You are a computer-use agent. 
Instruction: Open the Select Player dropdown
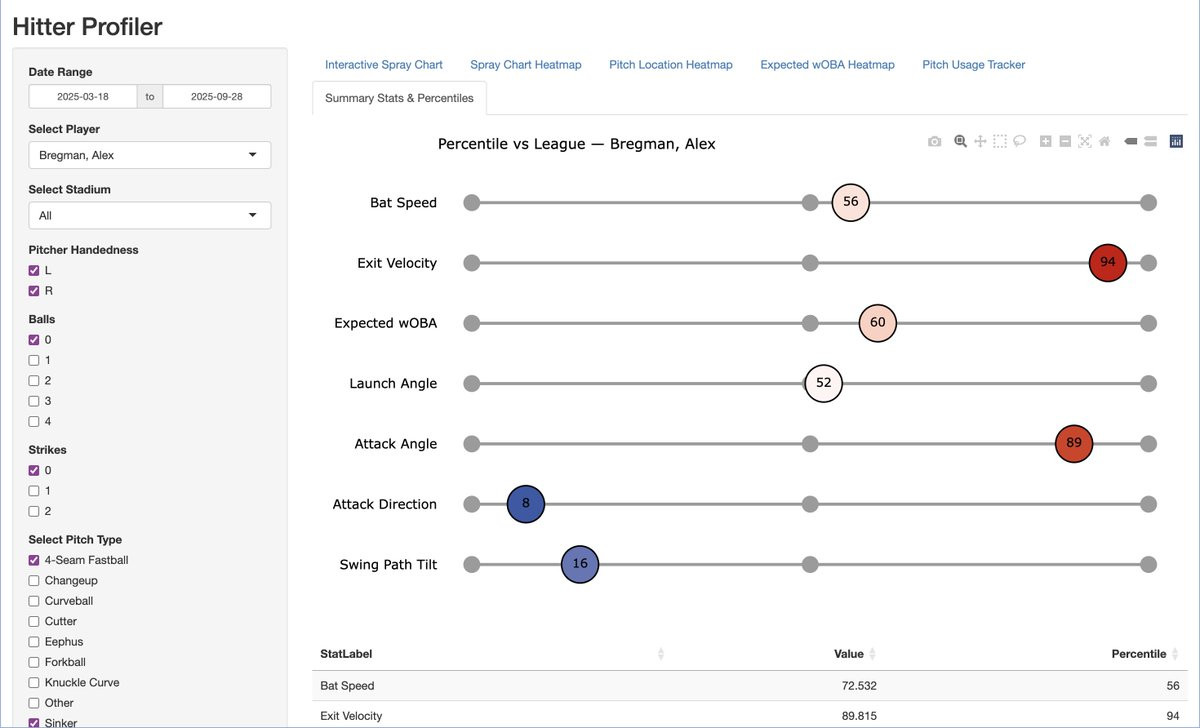pos(149,155)
